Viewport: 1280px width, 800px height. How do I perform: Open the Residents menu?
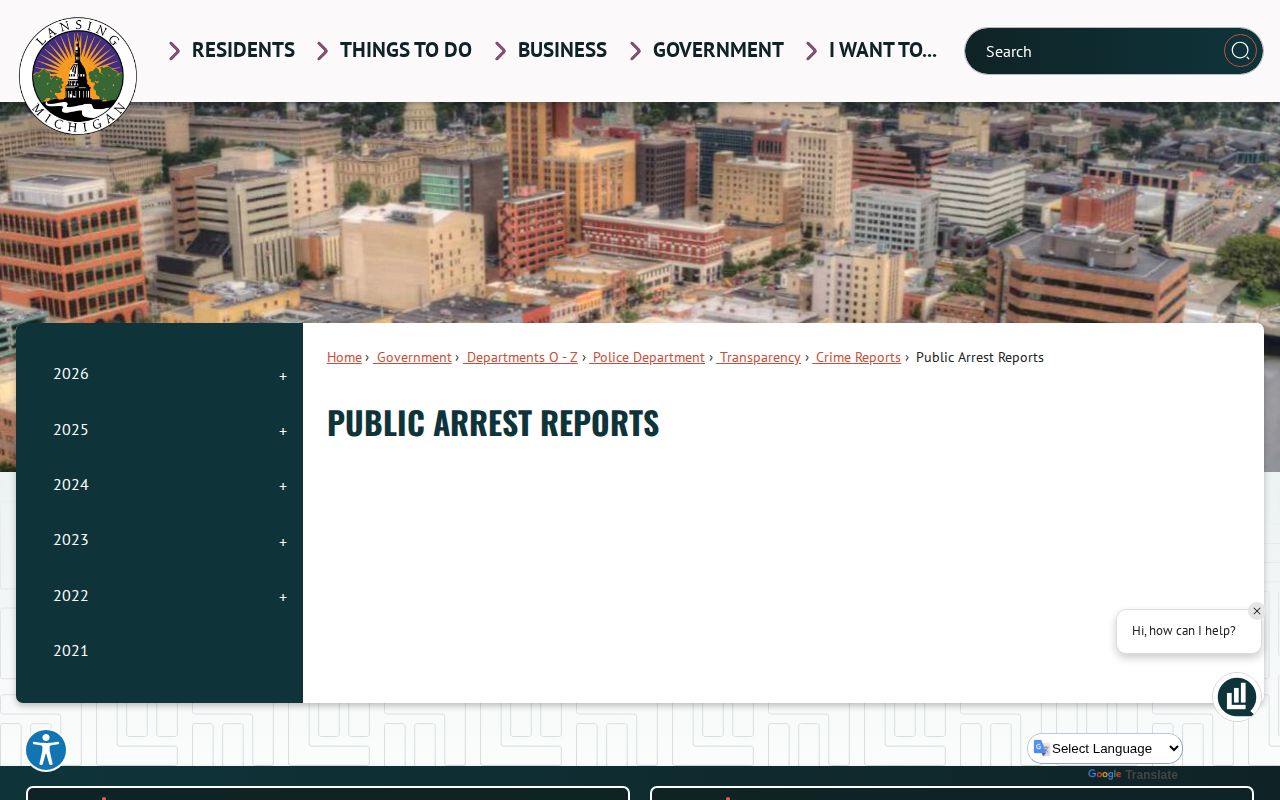(243, 50)
